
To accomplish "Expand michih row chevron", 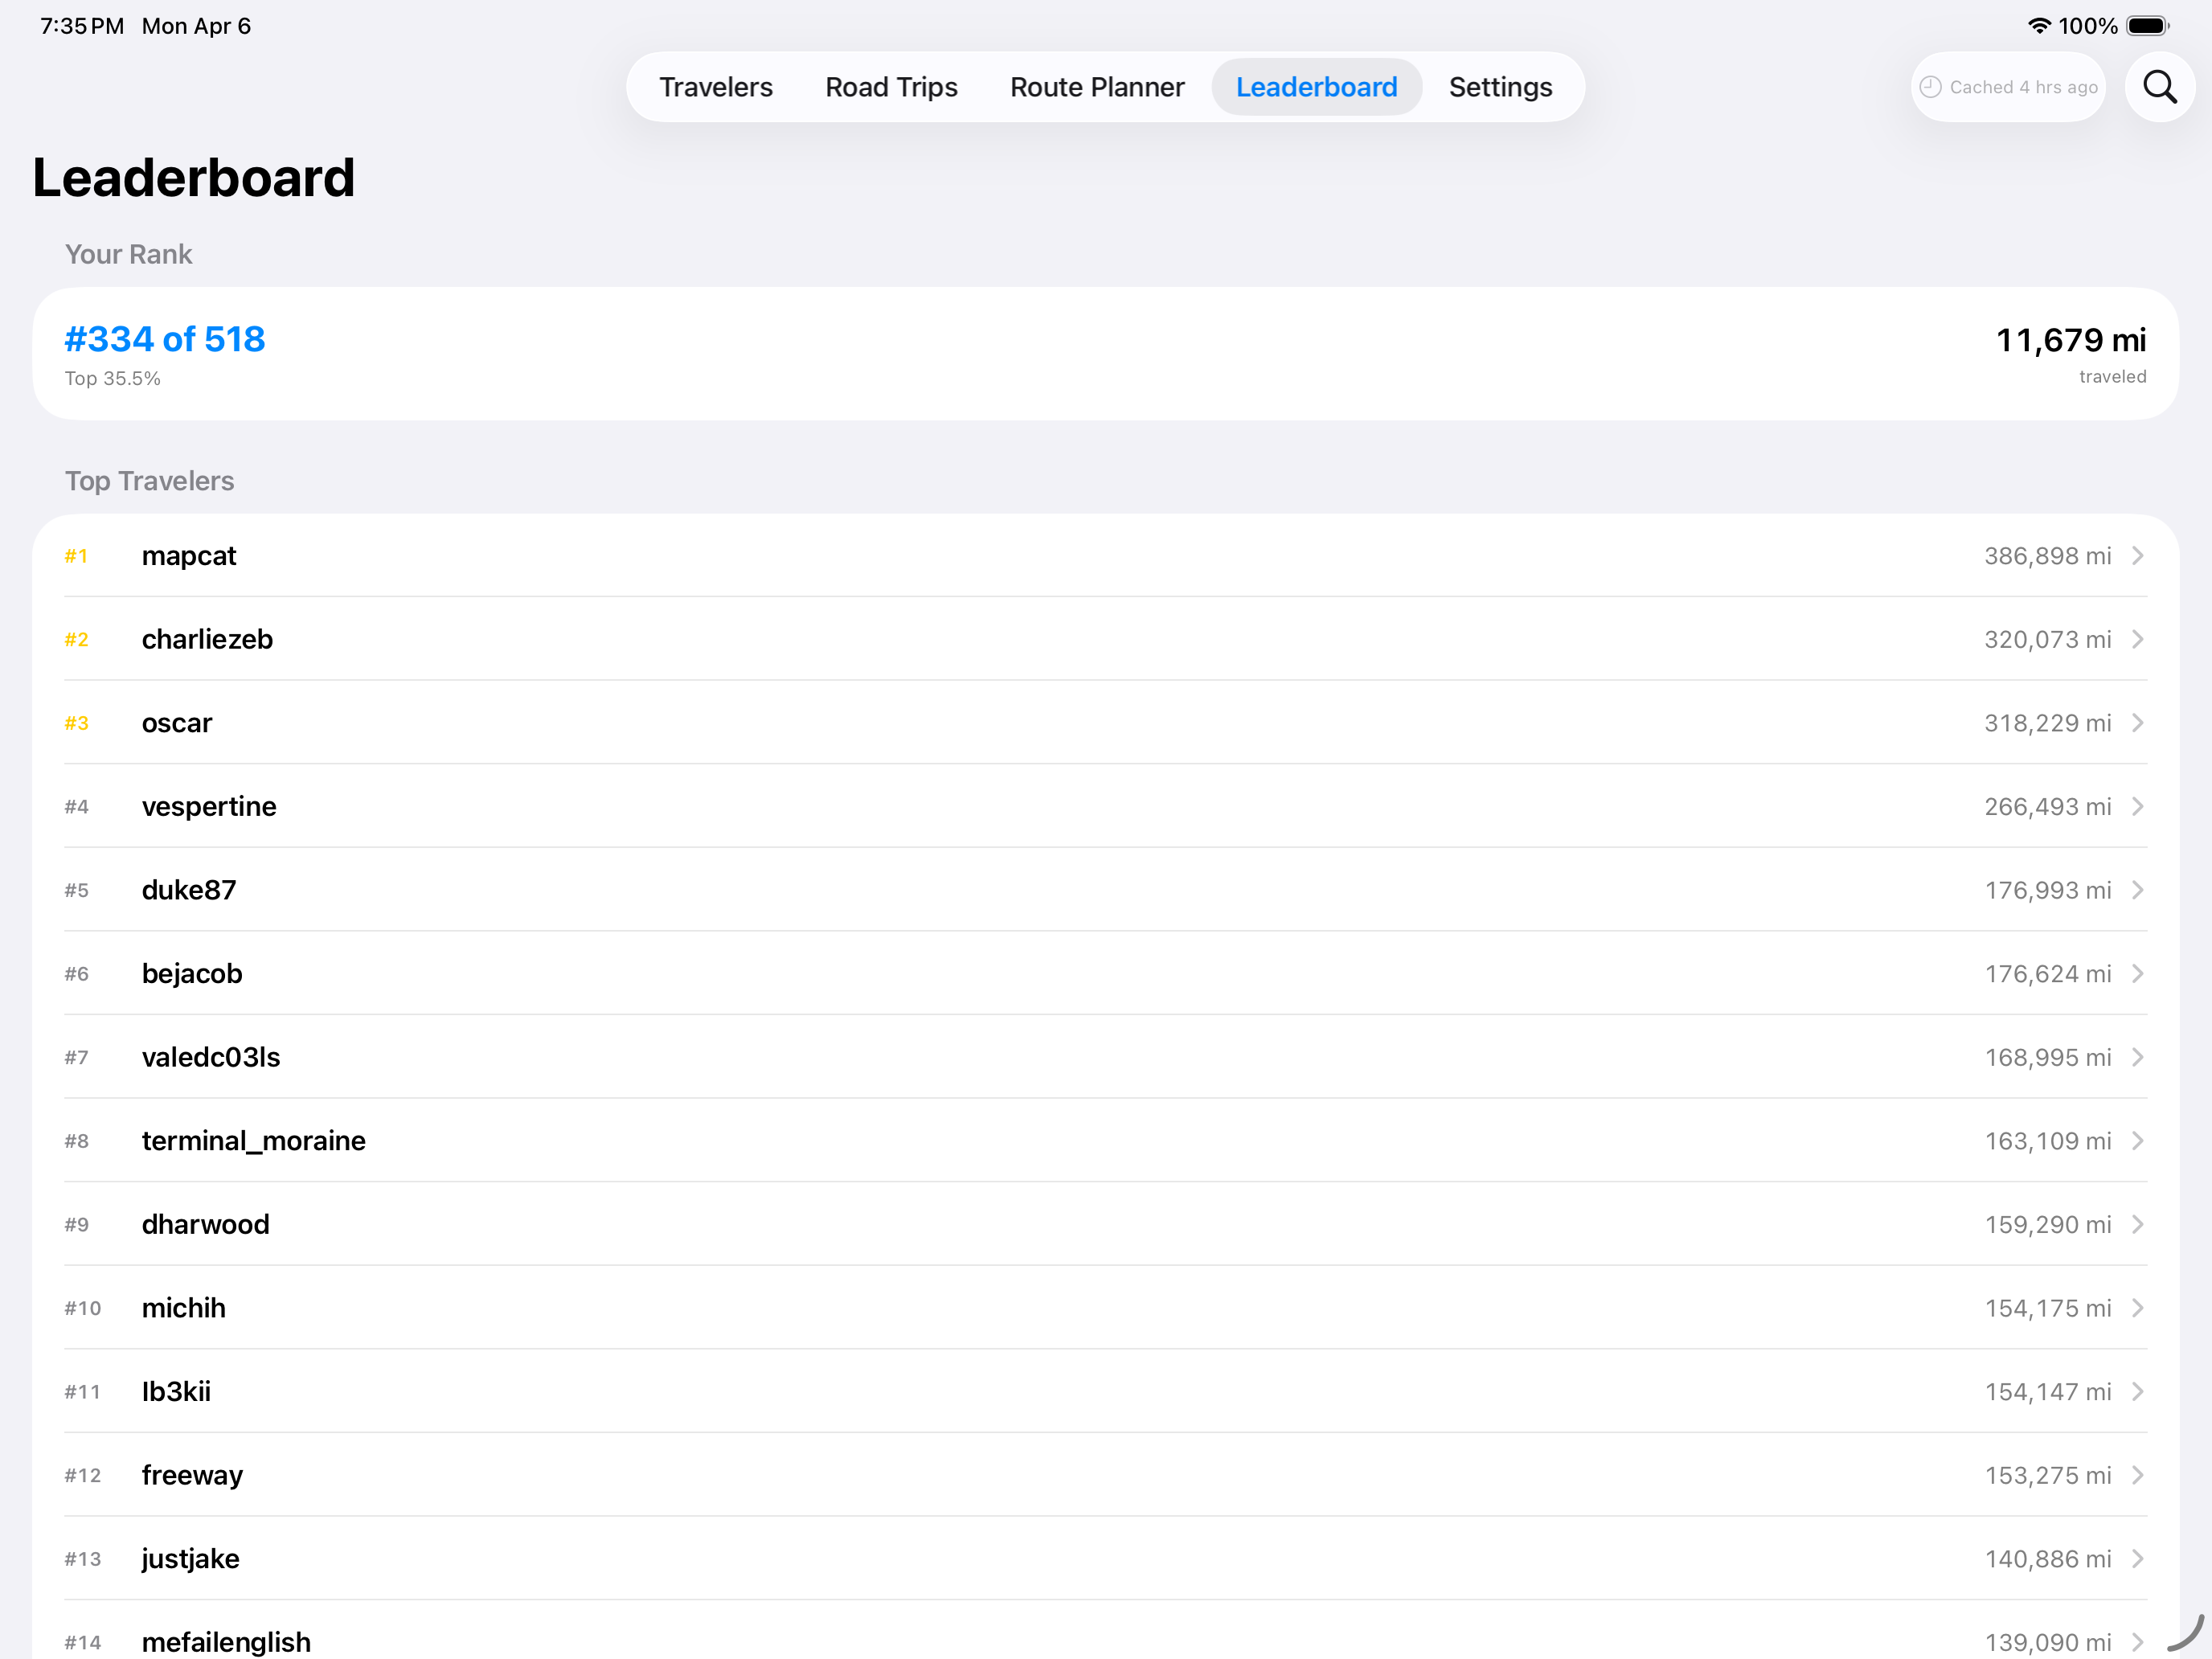I will [x=2137, y=1308].
